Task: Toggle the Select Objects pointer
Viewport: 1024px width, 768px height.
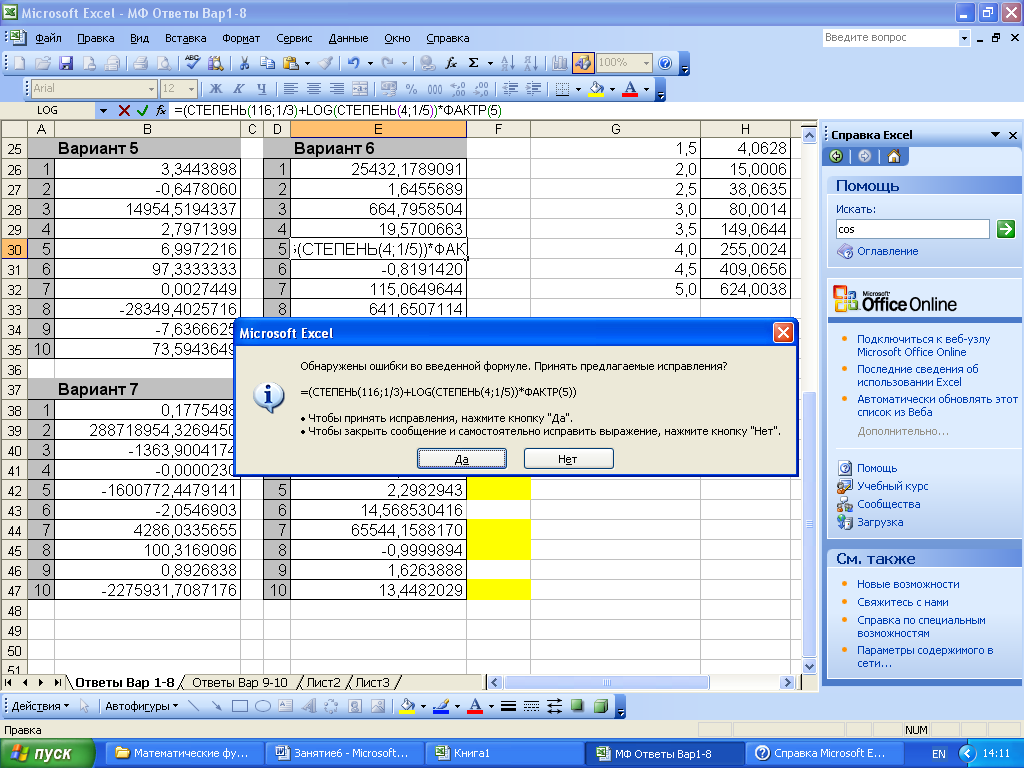Action: pyautogui.click(x=84, y=706)
